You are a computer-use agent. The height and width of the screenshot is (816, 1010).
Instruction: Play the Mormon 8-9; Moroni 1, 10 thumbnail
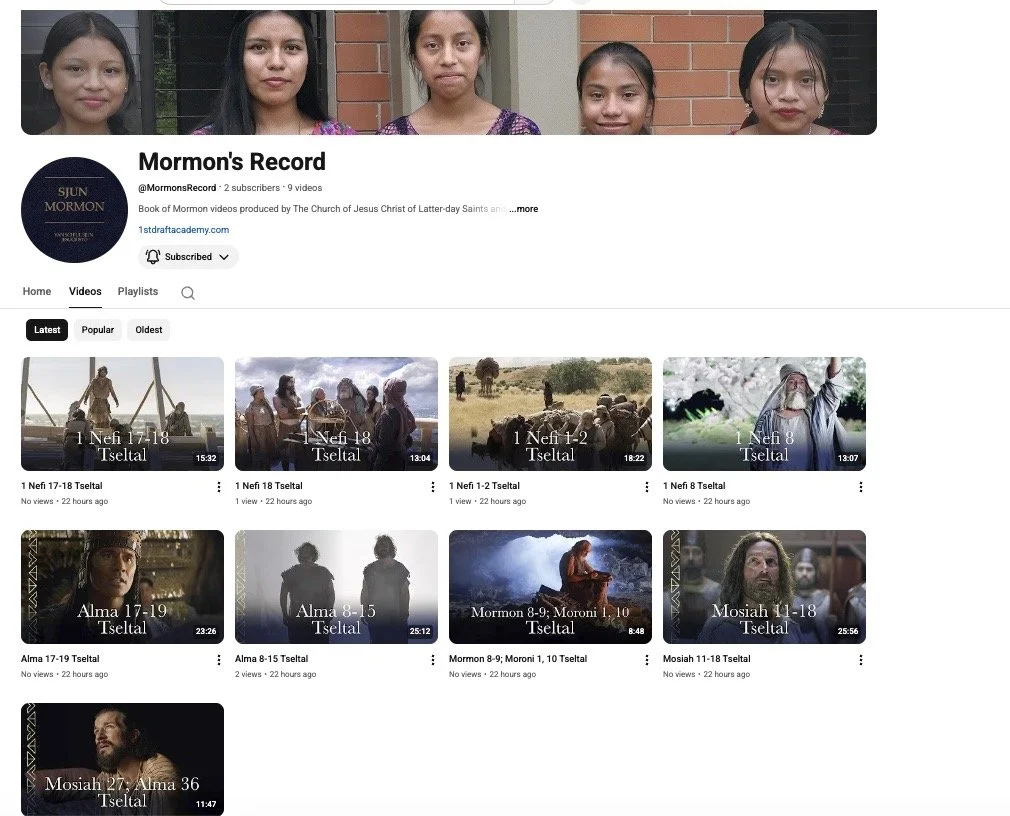[x=550, y=587]
